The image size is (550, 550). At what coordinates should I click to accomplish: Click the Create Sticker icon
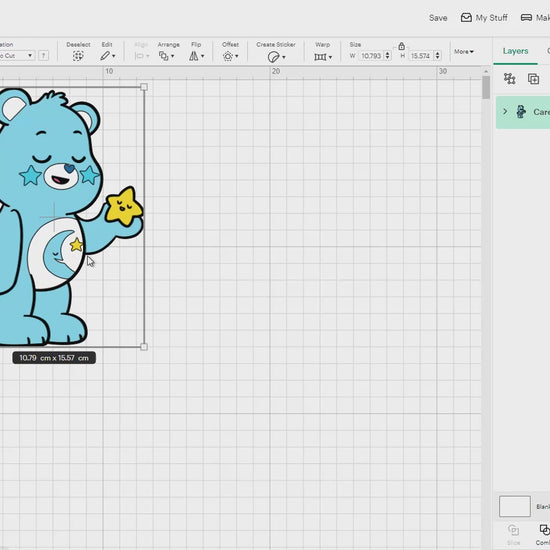[273, 56]
